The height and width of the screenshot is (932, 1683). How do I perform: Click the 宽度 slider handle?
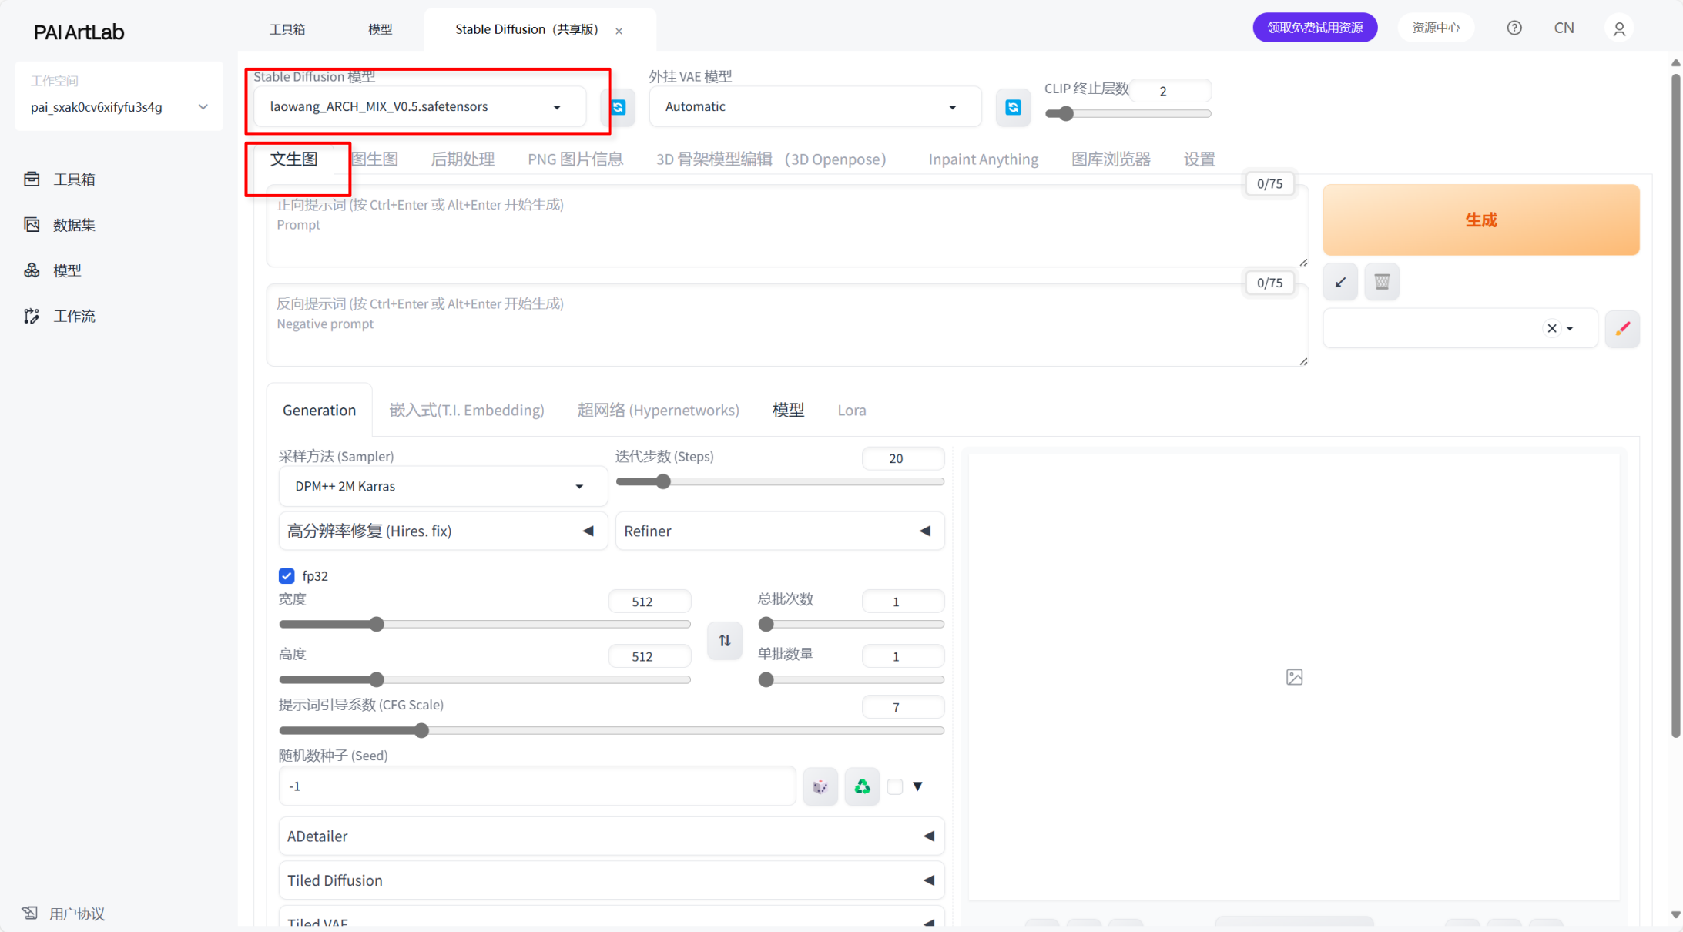pos(377,625)
